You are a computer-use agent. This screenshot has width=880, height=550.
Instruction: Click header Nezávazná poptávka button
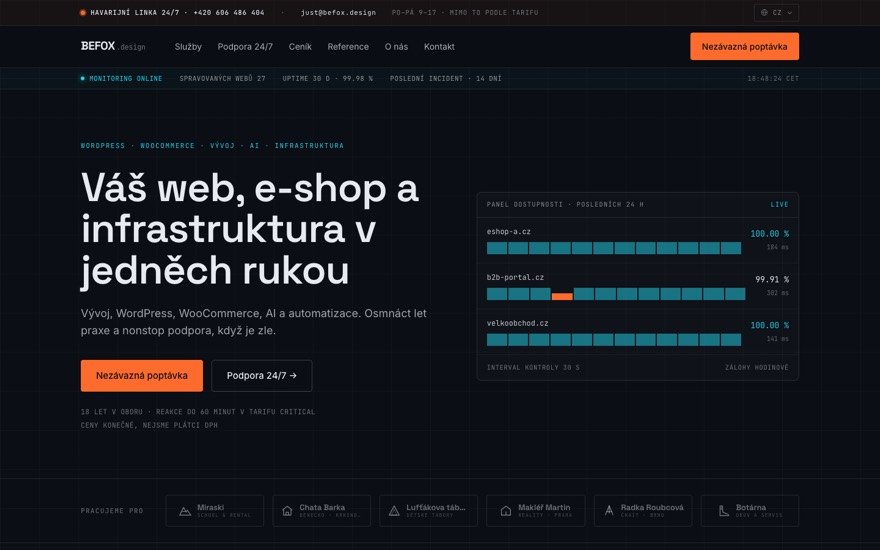744,47
